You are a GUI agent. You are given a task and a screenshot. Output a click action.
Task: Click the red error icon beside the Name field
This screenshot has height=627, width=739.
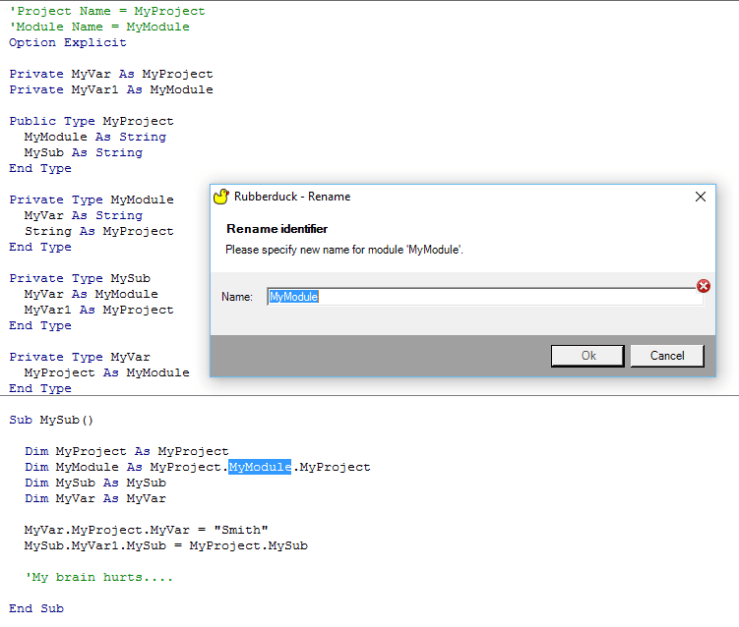click(703, 286)
